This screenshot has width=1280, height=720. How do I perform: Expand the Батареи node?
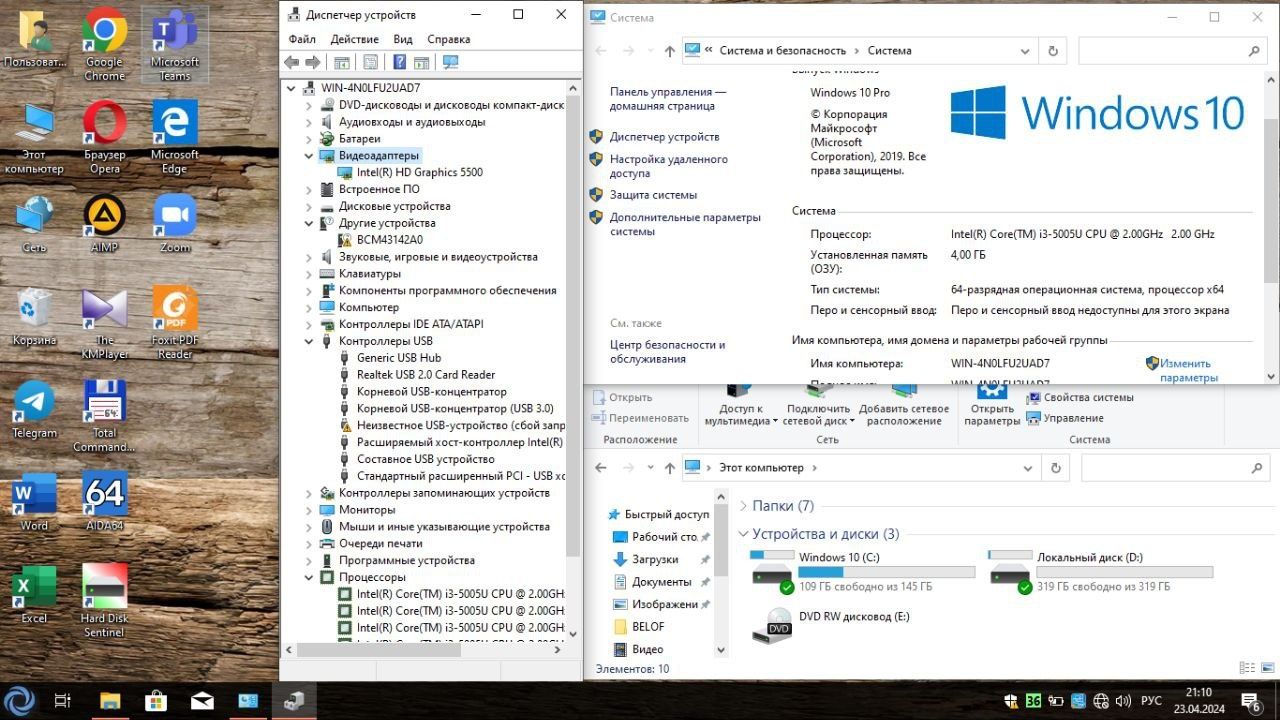click(x=309, y=138)
